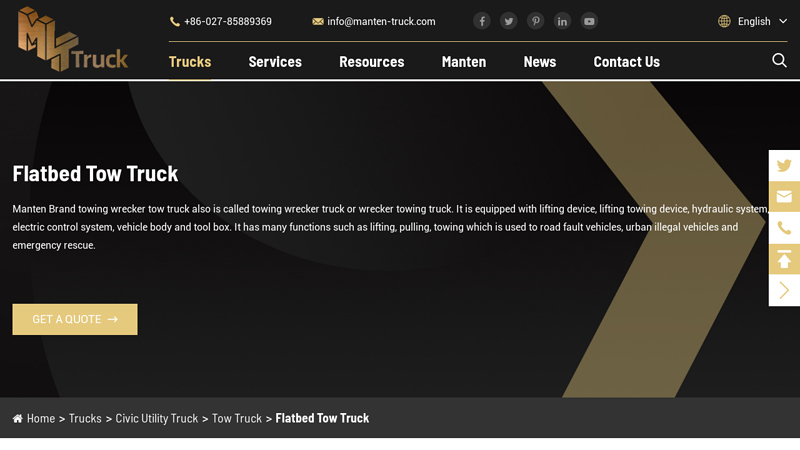
Task: Open the Services menu
Action: coord(275,62)
